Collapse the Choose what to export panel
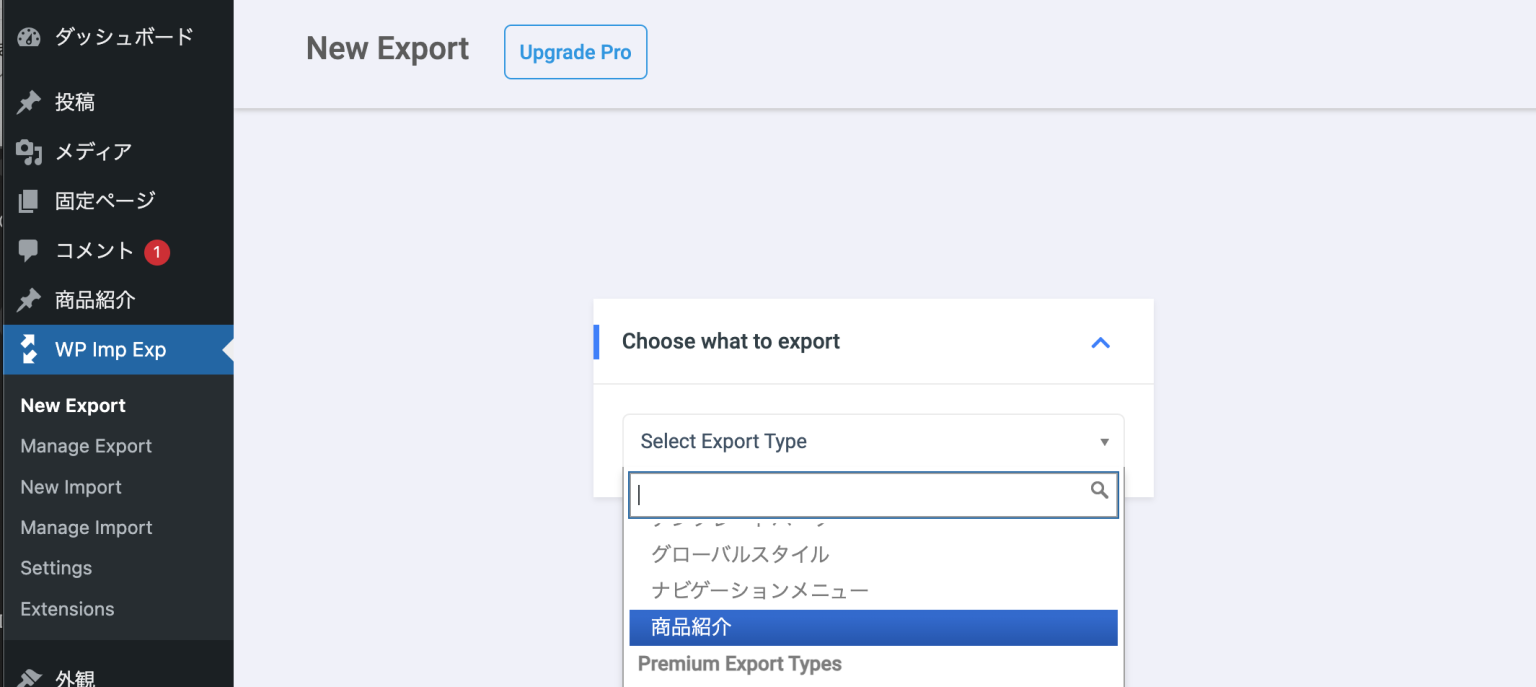The height and width of the screenshot is (687, 1536). [1100, 341]
